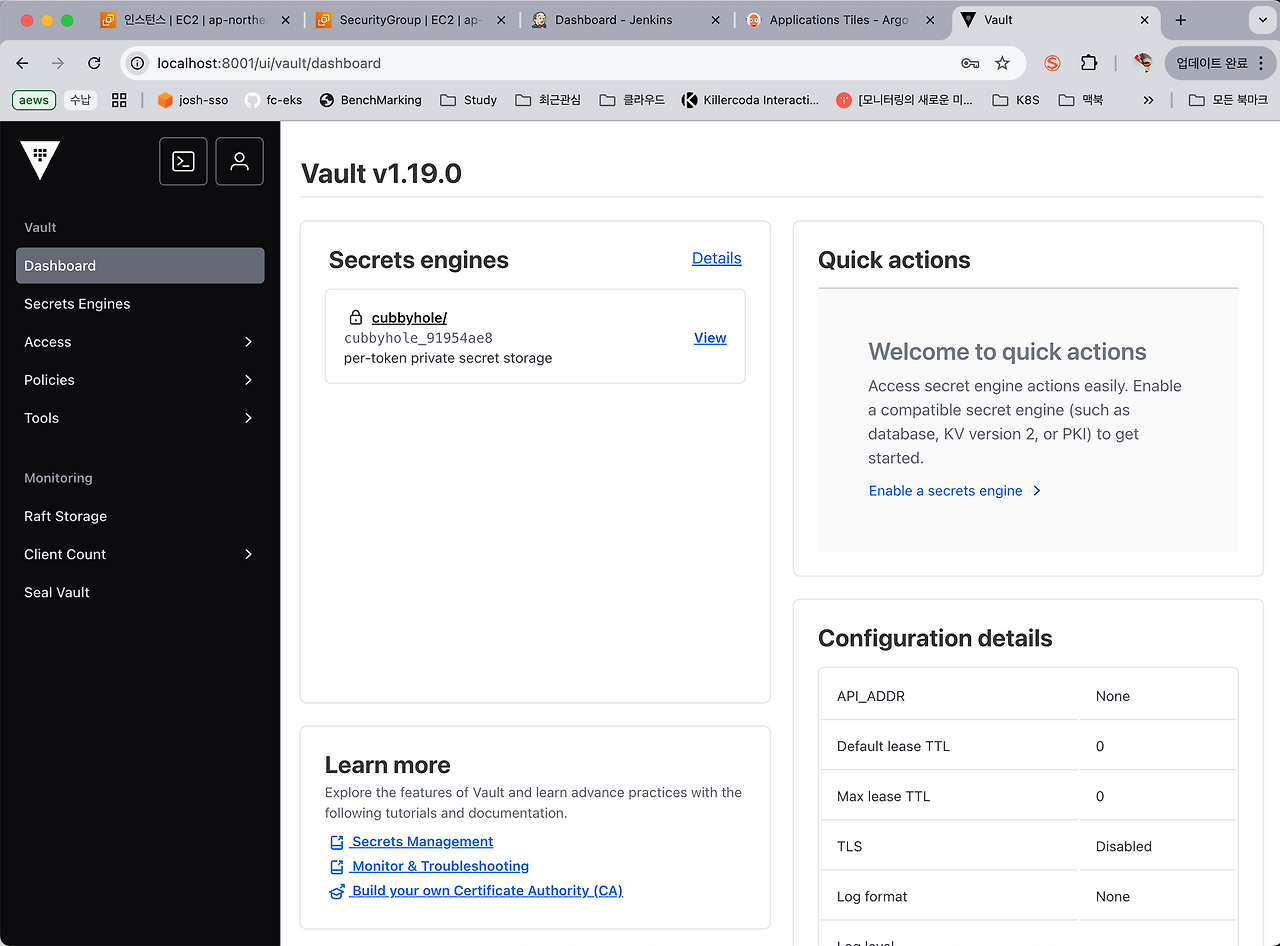
Task: Click the back navigation arrow
Action: [23, 63]
